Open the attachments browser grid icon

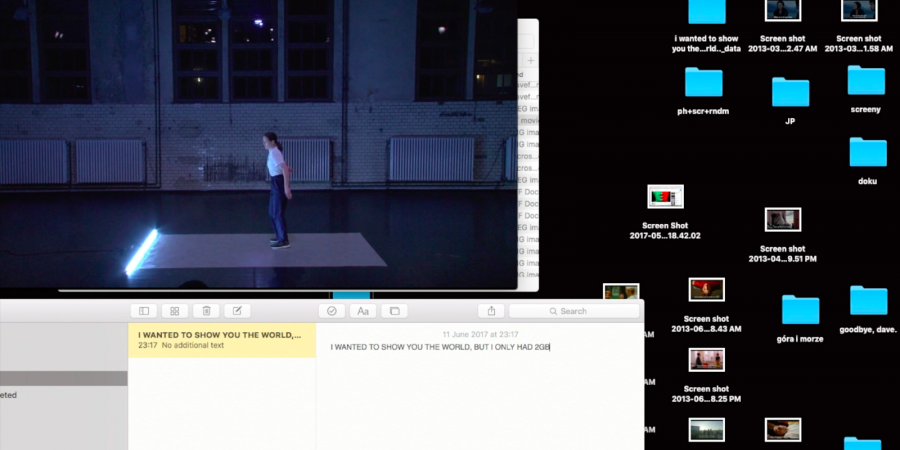coord(174,311)
